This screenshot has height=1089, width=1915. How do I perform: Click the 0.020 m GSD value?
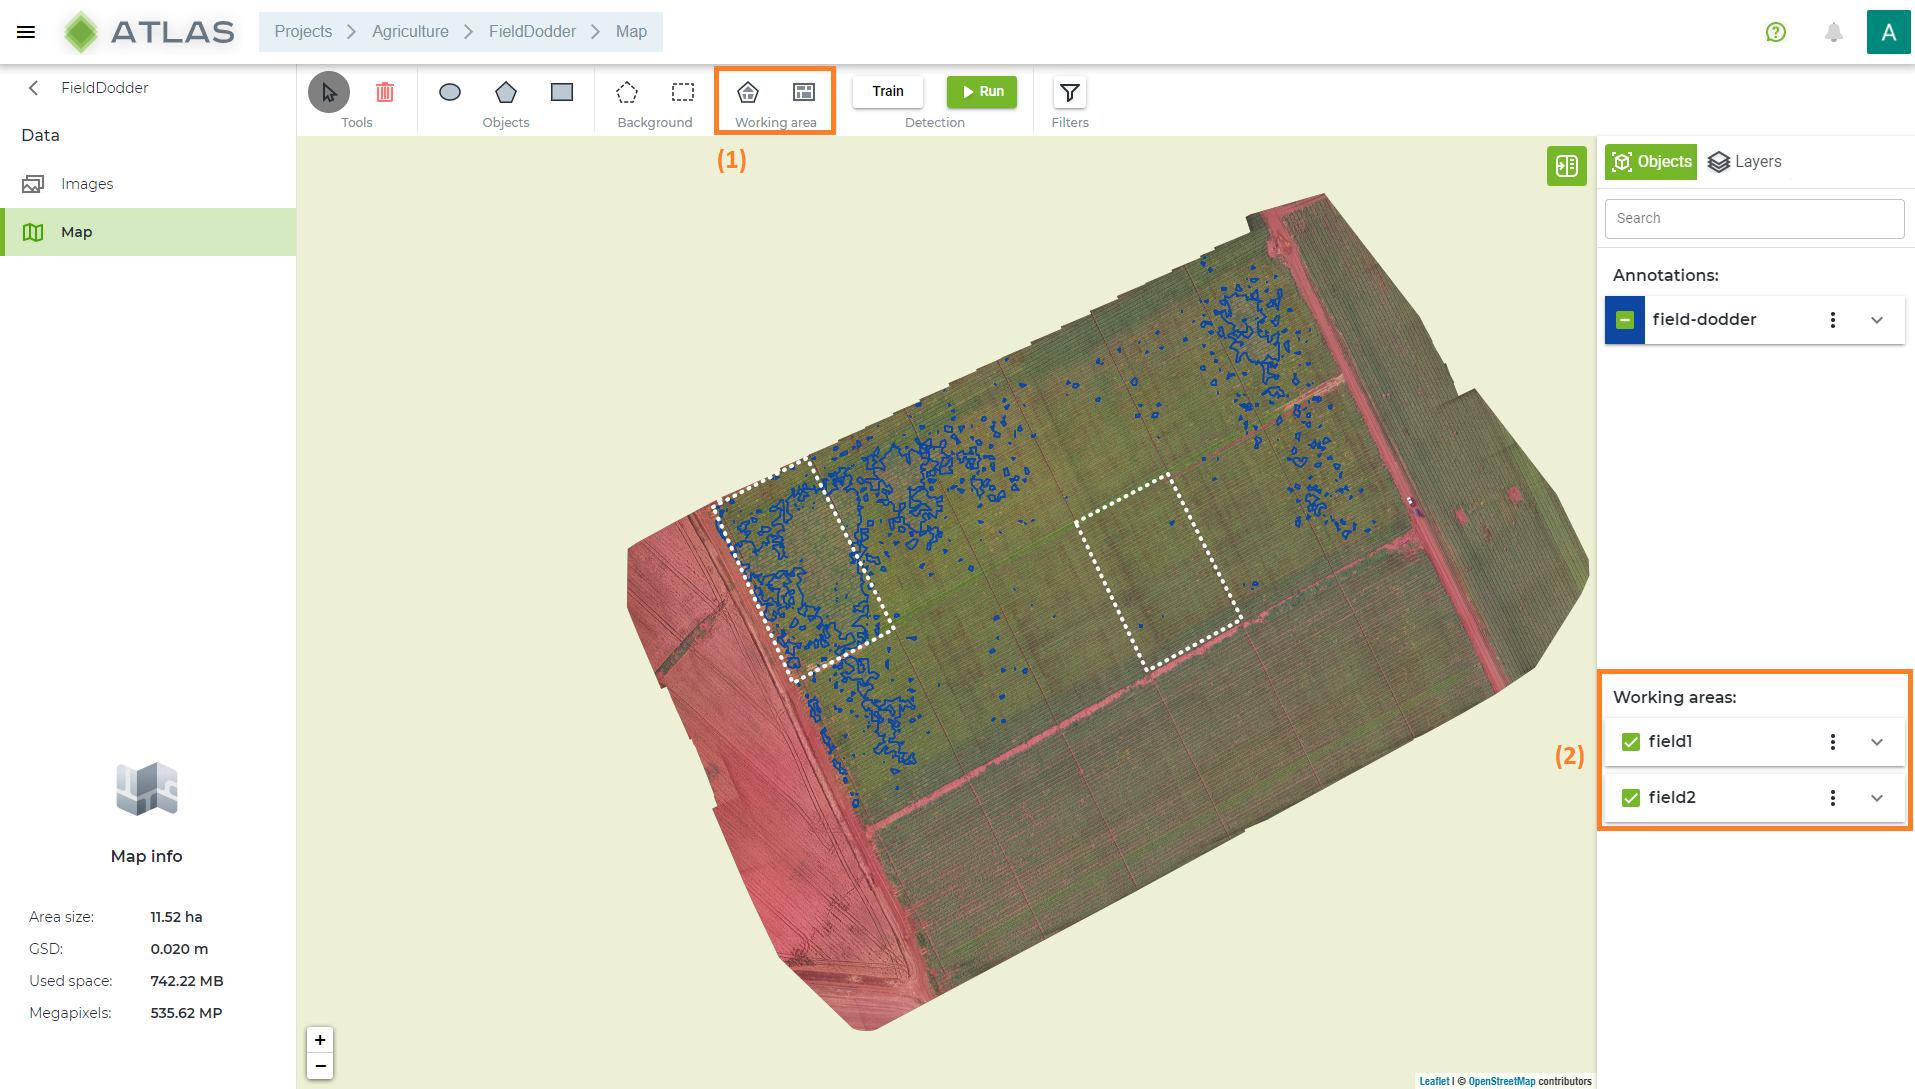tap(179, 949)
